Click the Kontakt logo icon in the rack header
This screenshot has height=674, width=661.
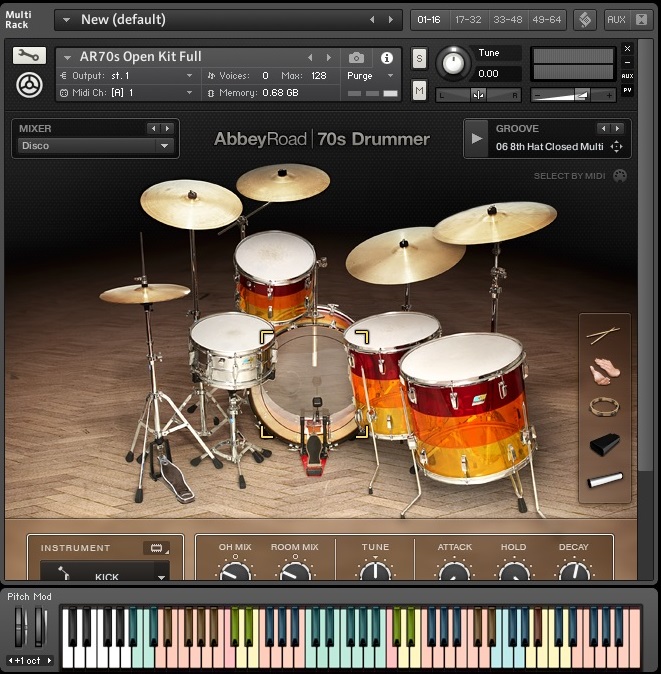pyautogui.click(x=584, y=19)
